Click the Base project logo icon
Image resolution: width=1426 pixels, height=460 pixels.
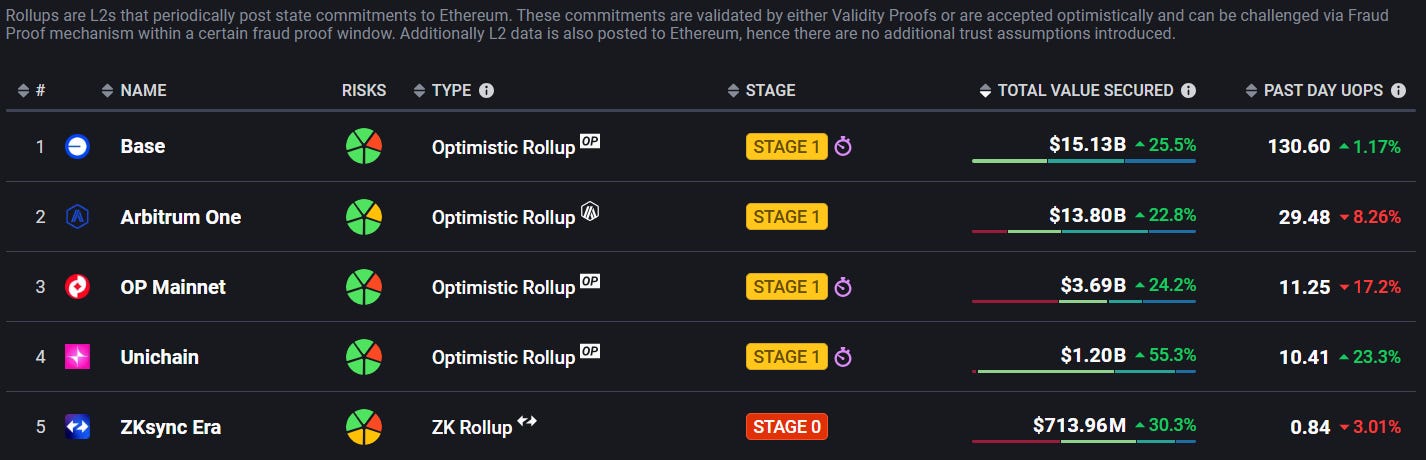pyautogui.click(x=77, y=147)
